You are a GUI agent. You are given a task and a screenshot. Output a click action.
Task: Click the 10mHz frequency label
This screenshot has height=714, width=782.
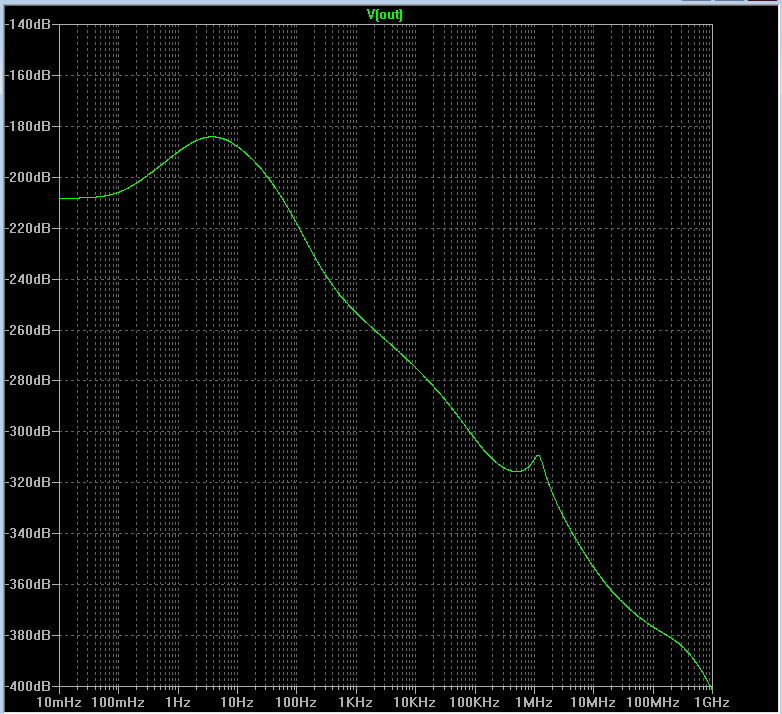[59, 703]
